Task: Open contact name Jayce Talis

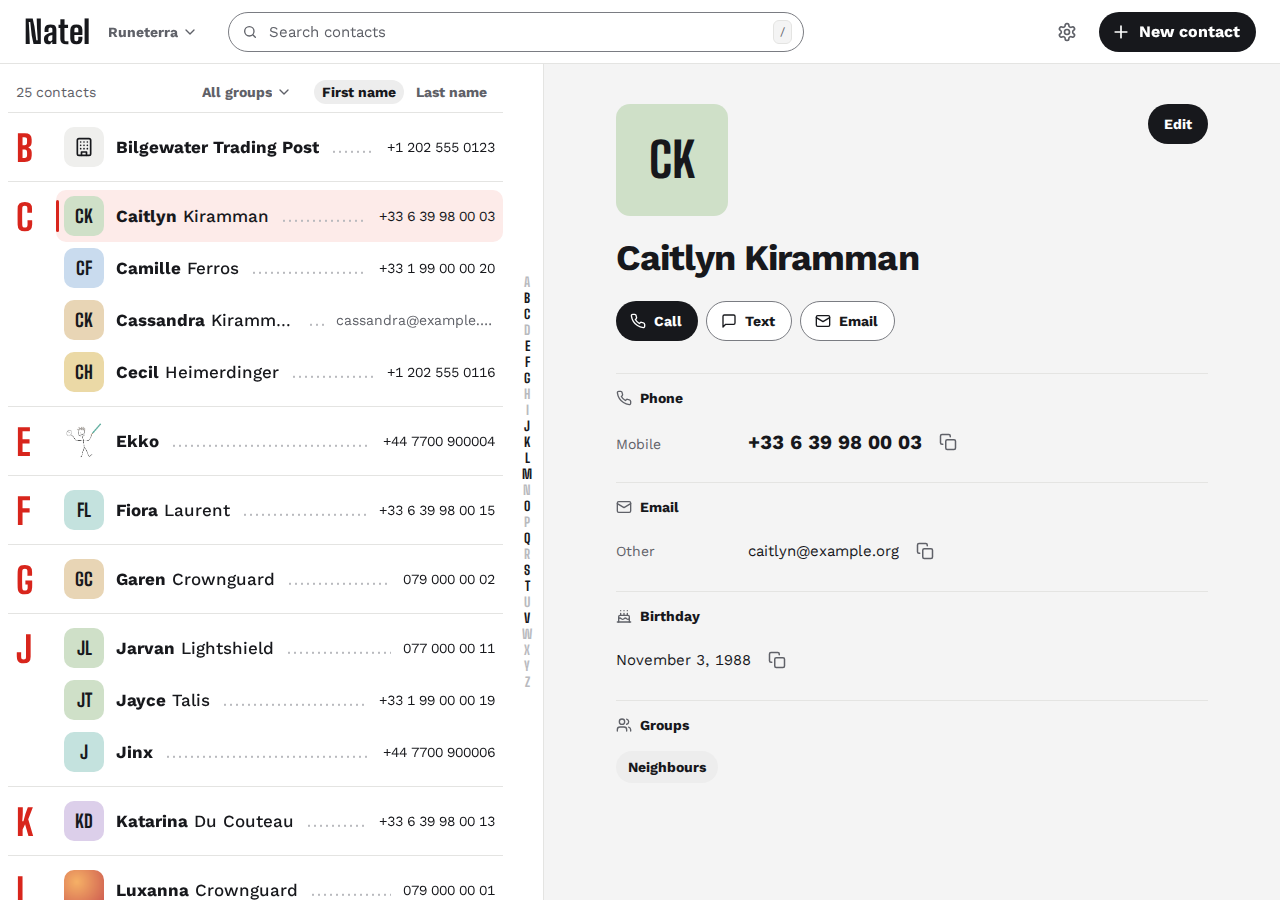Action: [x=163, y=700]
